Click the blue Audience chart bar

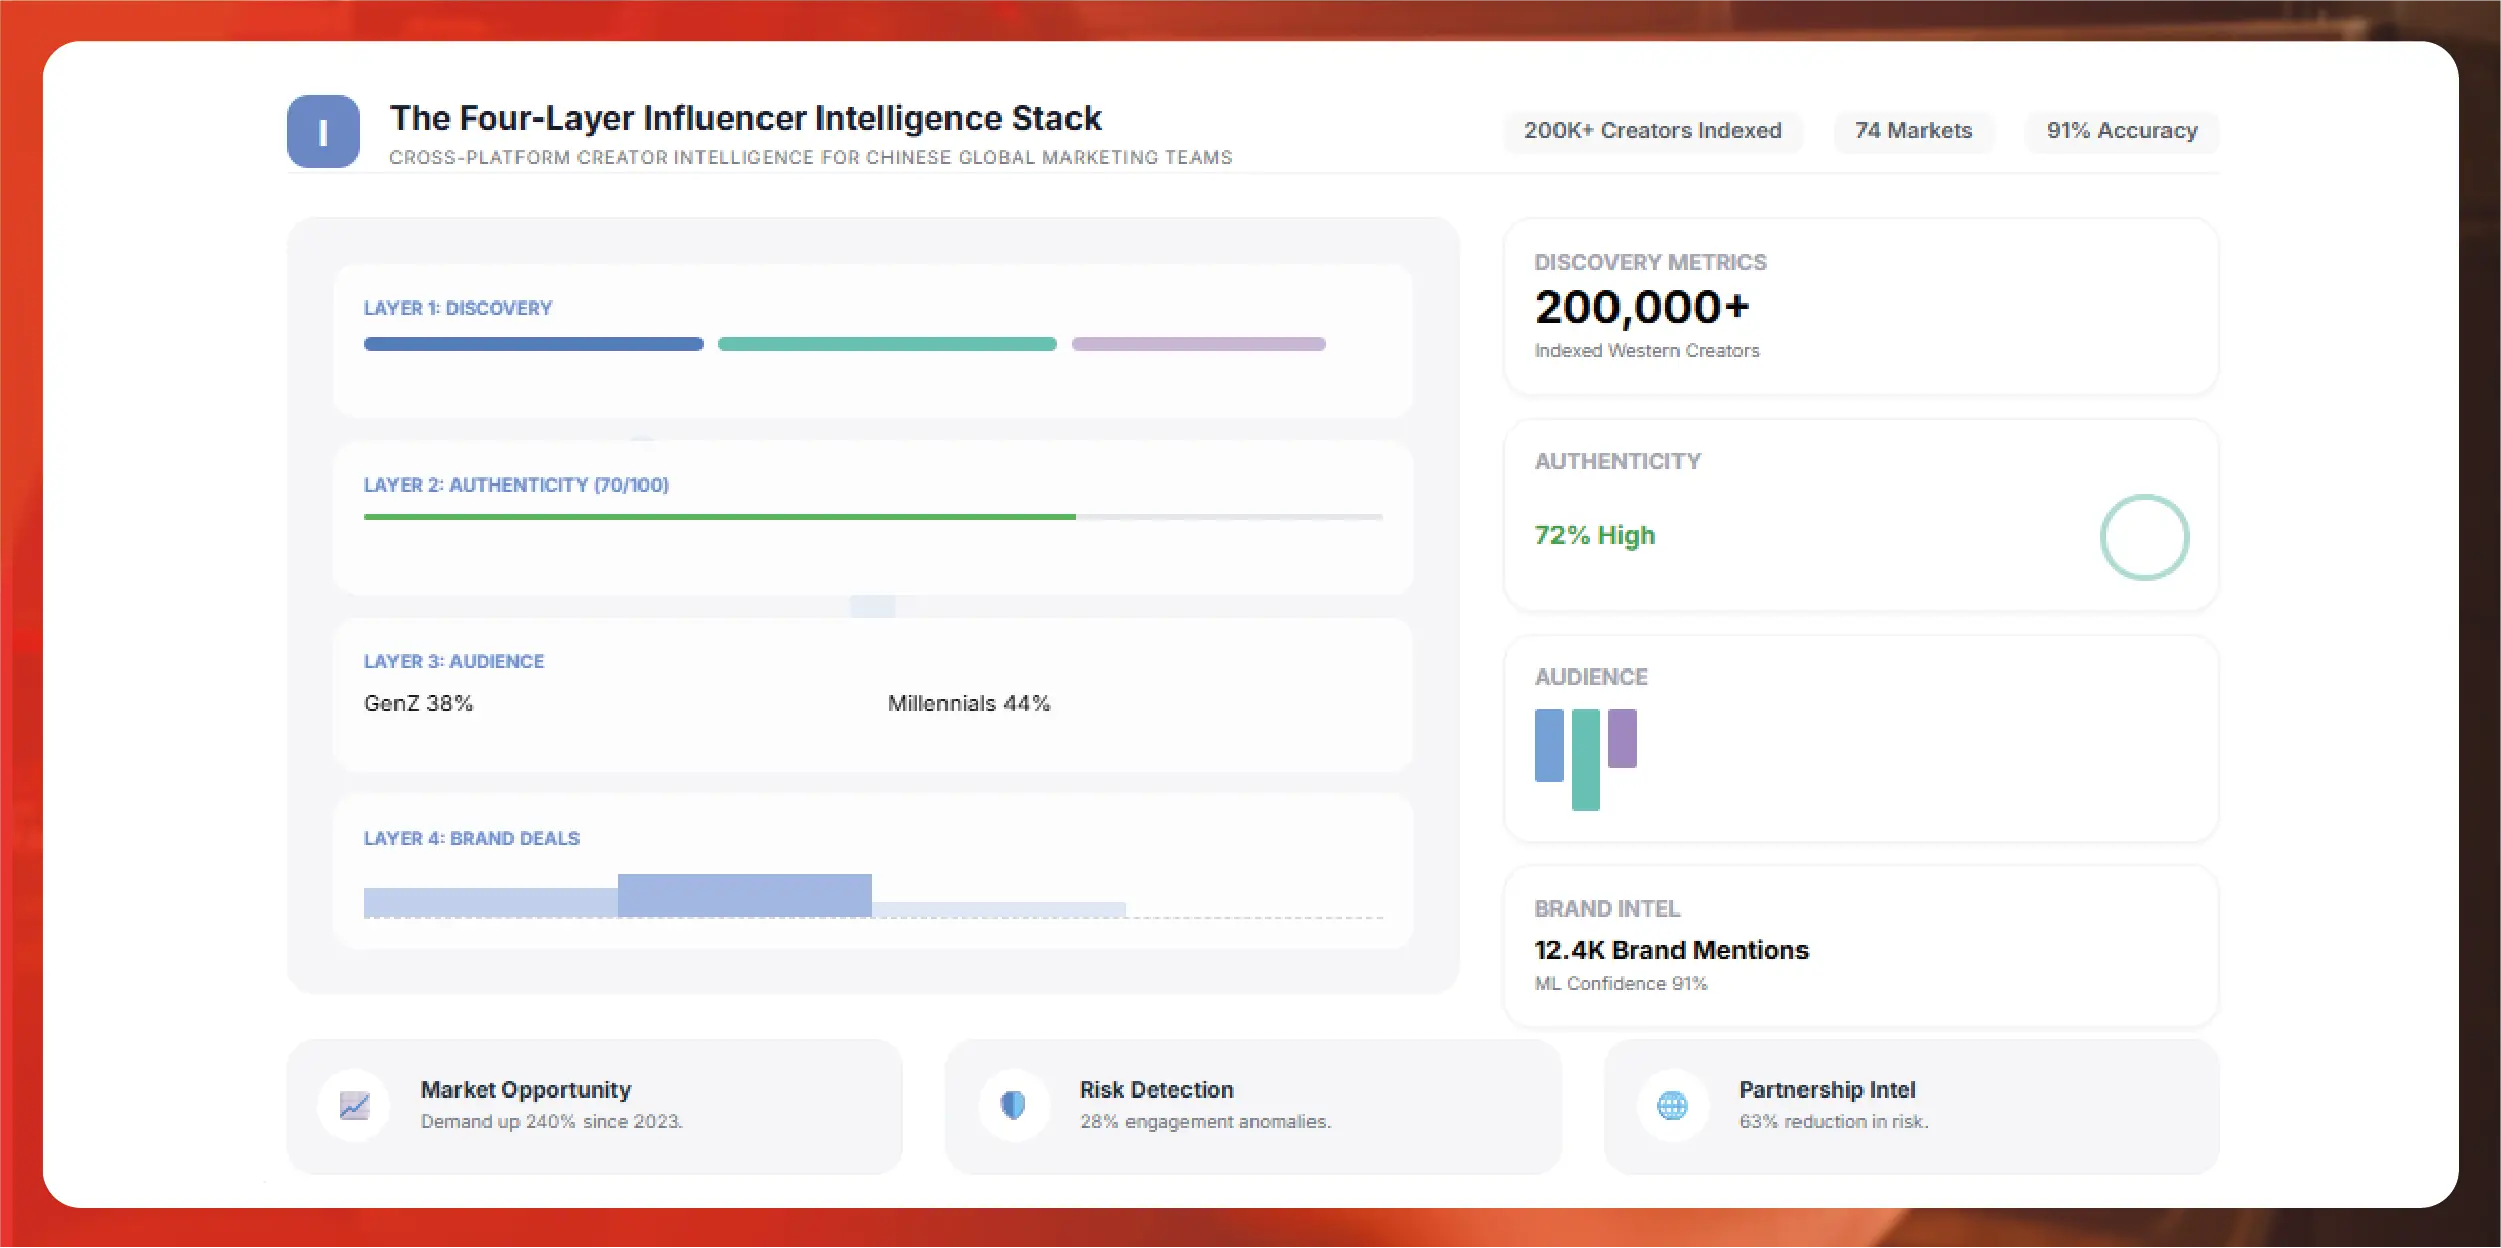pyautogui.click(x=1549, y=745)
